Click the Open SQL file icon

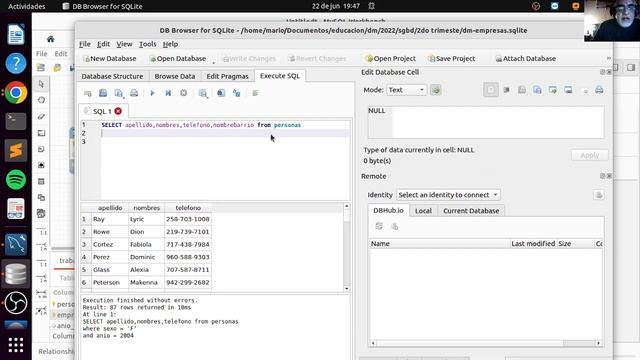(103, 93)
